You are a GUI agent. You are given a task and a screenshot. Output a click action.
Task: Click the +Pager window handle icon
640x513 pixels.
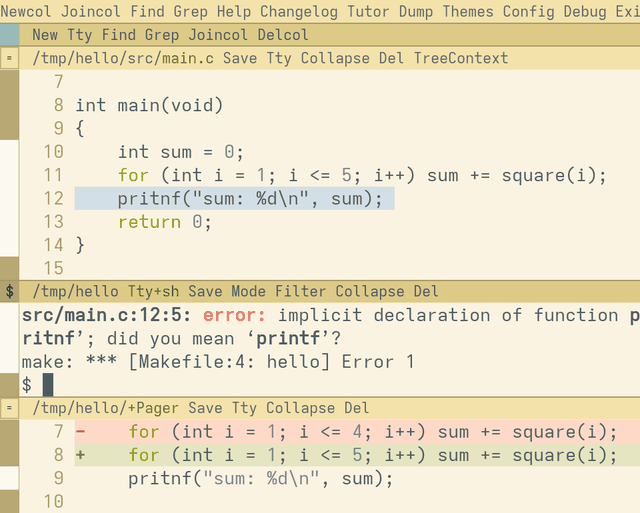9,408
